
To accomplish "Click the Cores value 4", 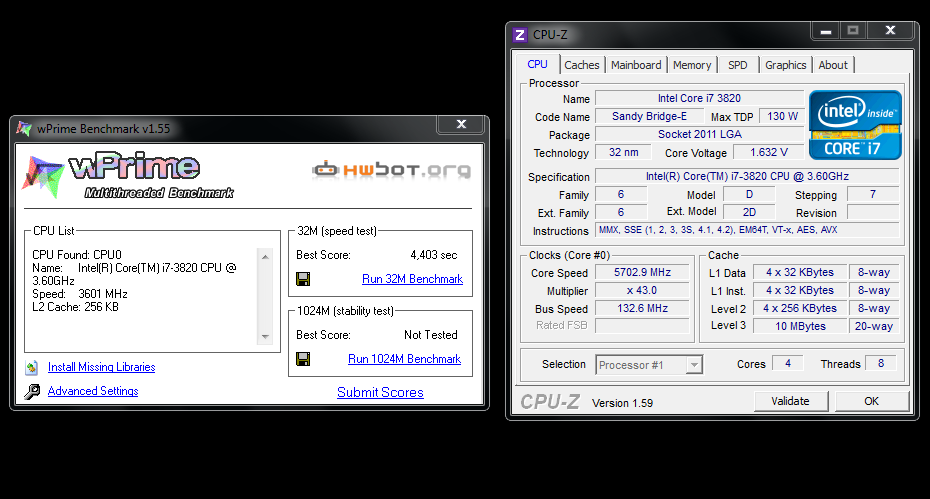I will [x=788, y=363].
